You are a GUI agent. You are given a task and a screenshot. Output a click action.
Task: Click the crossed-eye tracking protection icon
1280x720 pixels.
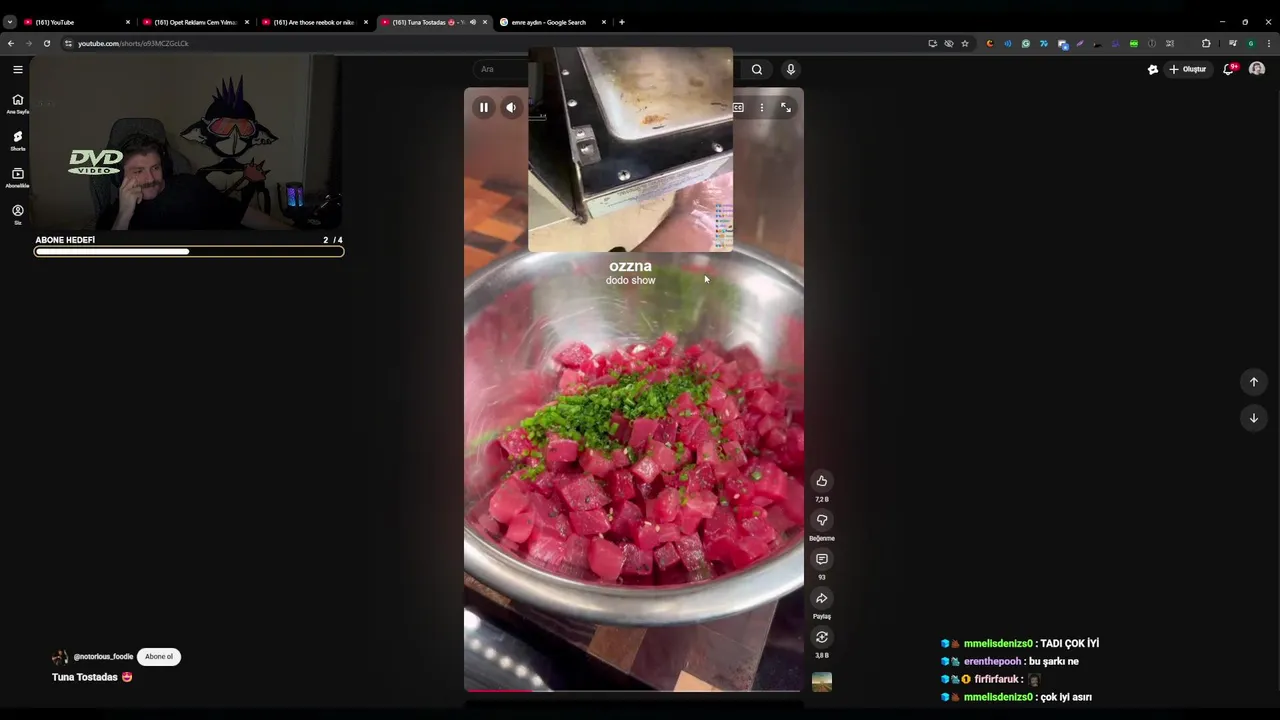[x=949, y=43]
